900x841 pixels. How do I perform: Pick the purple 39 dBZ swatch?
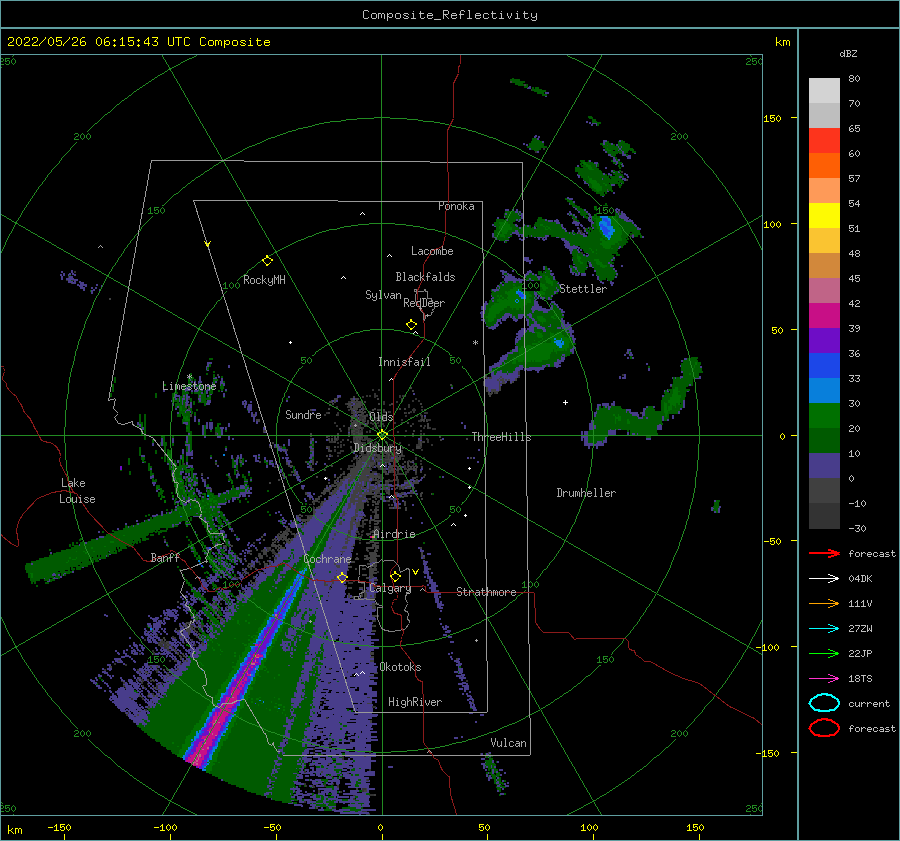pos(824,340)
